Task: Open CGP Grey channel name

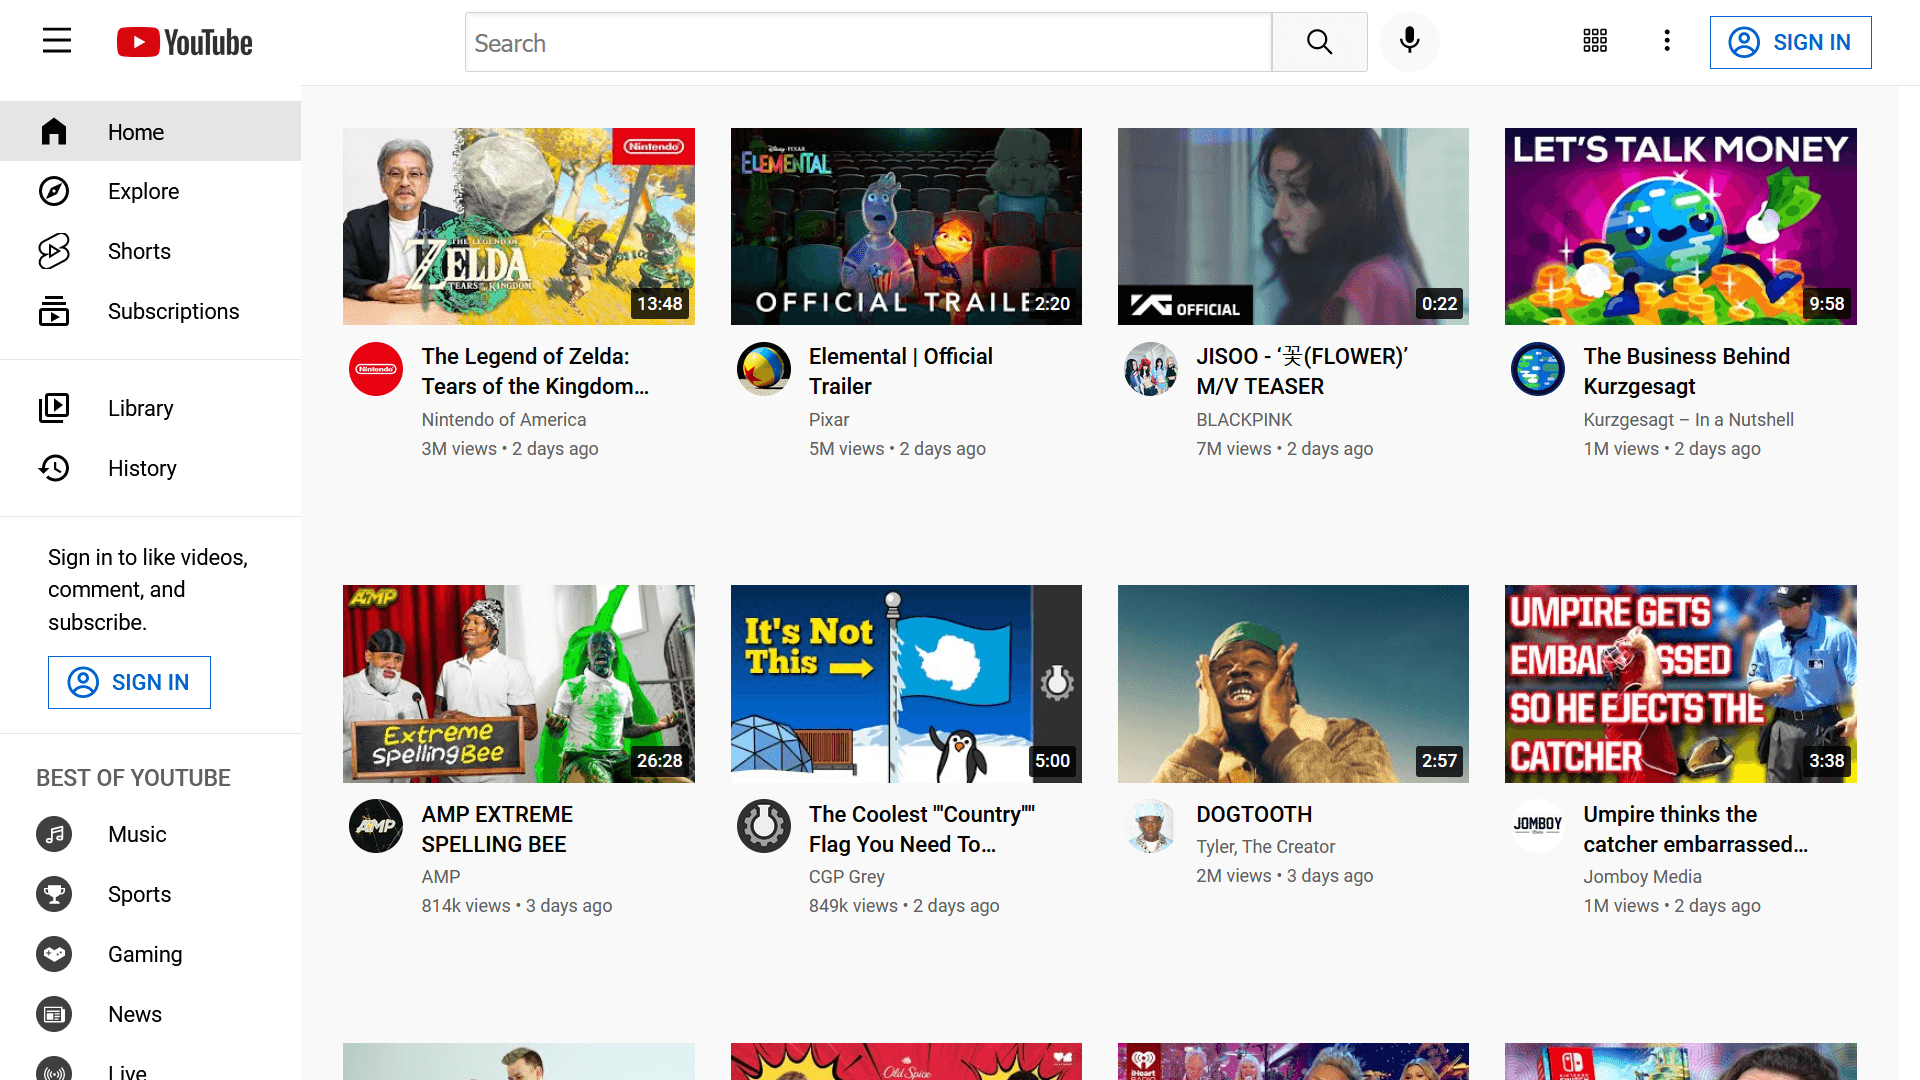Action: coord(846,877)
